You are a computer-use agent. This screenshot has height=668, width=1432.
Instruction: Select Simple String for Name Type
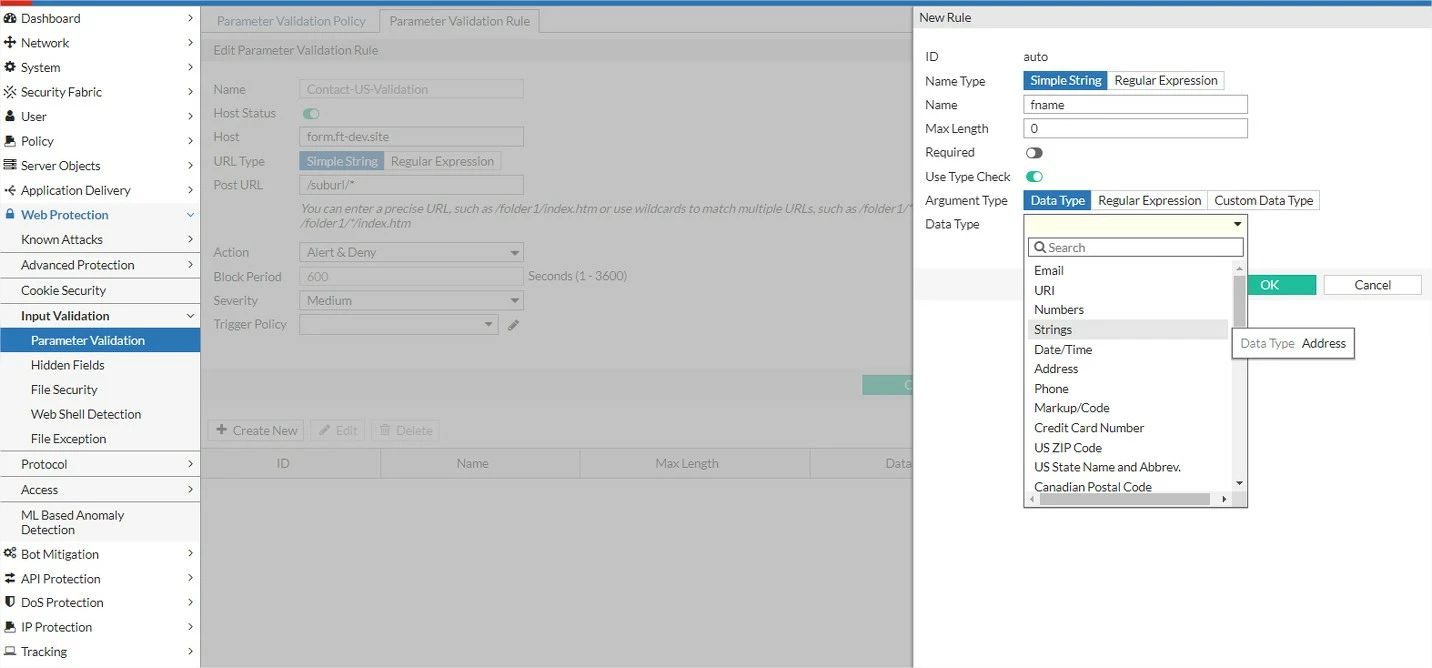[1065, 81]
